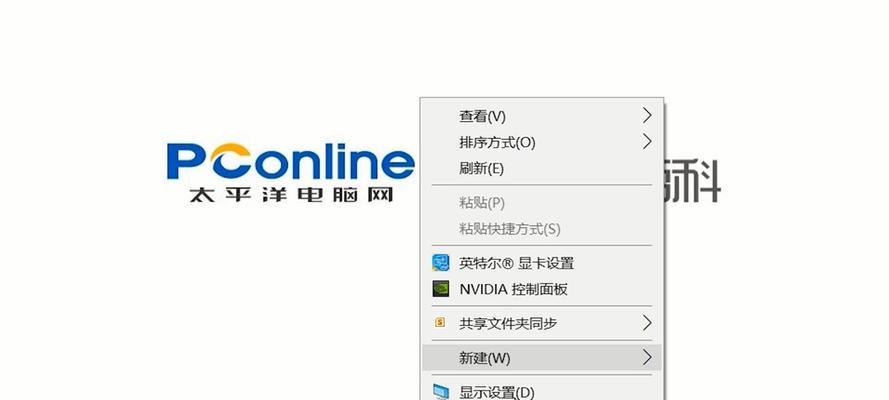Expand the 共享文件夹同步 submenu arrow
Screen dimensions: 889x400
tap(647, 324)
